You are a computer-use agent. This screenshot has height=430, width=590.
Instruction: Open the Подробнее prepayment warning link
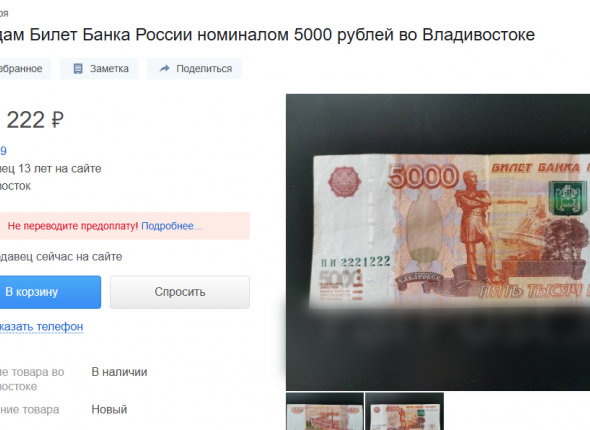172,226
